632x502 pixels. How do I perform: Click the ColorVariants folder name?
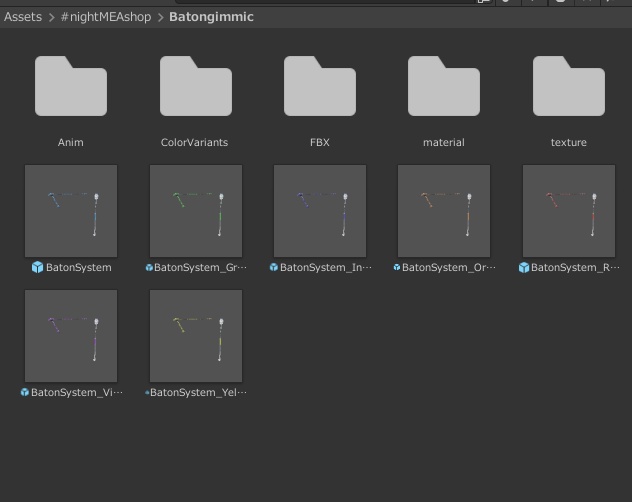pyautogui.click(x=194, y=142)
